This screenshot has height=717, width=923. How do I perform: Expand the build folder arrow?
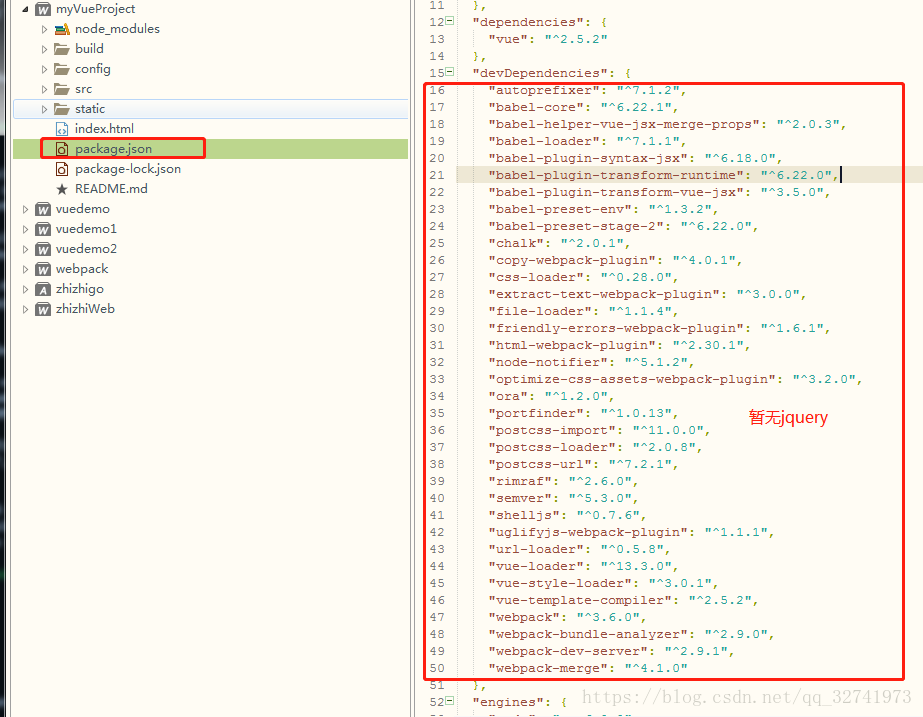coord(44,49)
